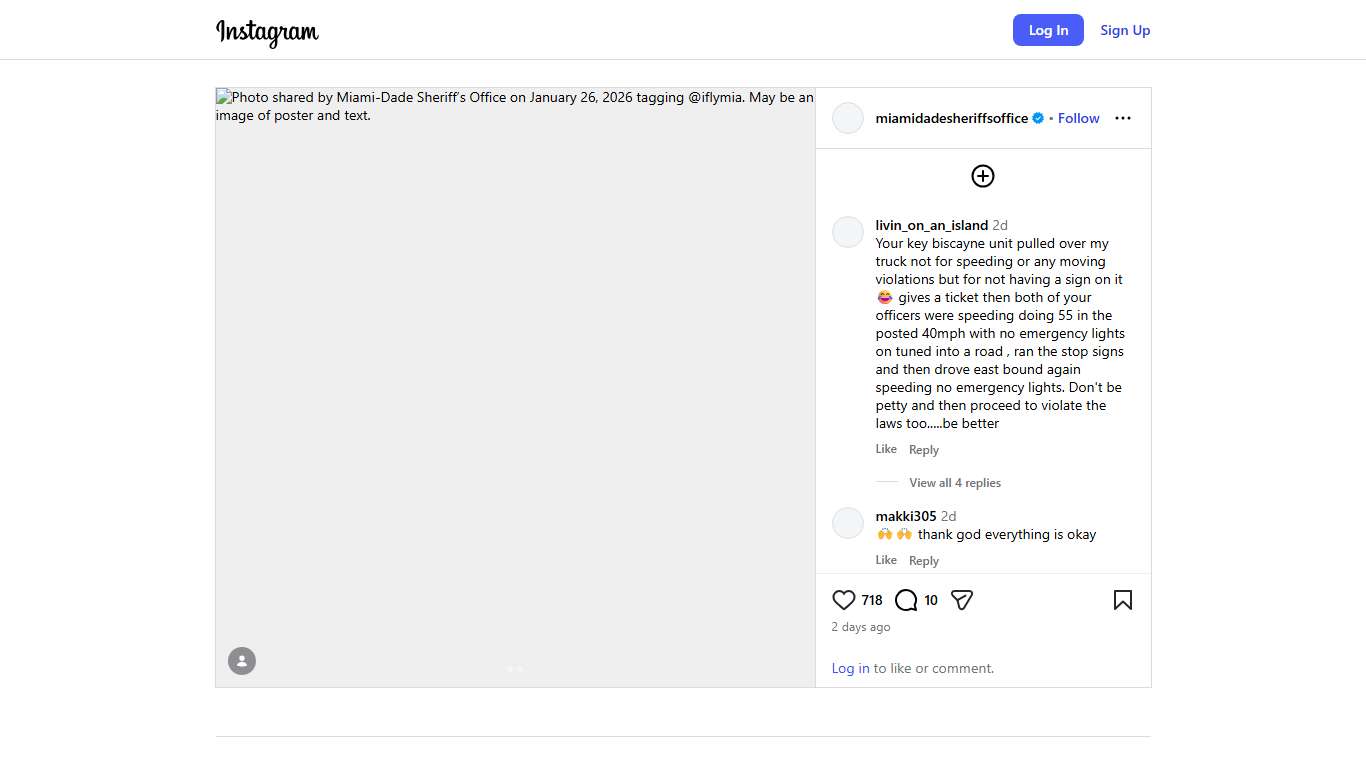Click the heart like icon
Viewport: 1366px width, 768px height.
tap(844, 600)
